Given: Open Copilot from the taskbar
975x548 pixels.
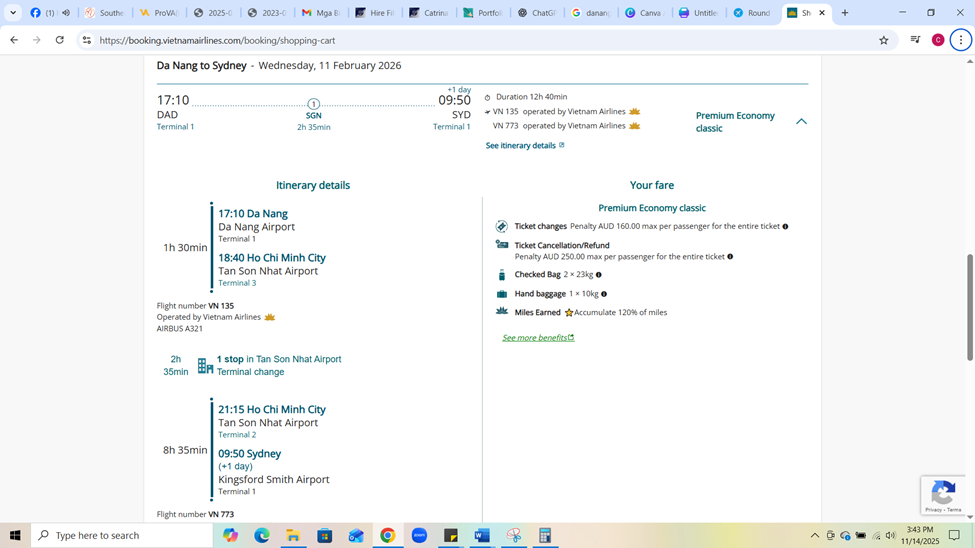Looking at the screenshot, I should [231, 535].
